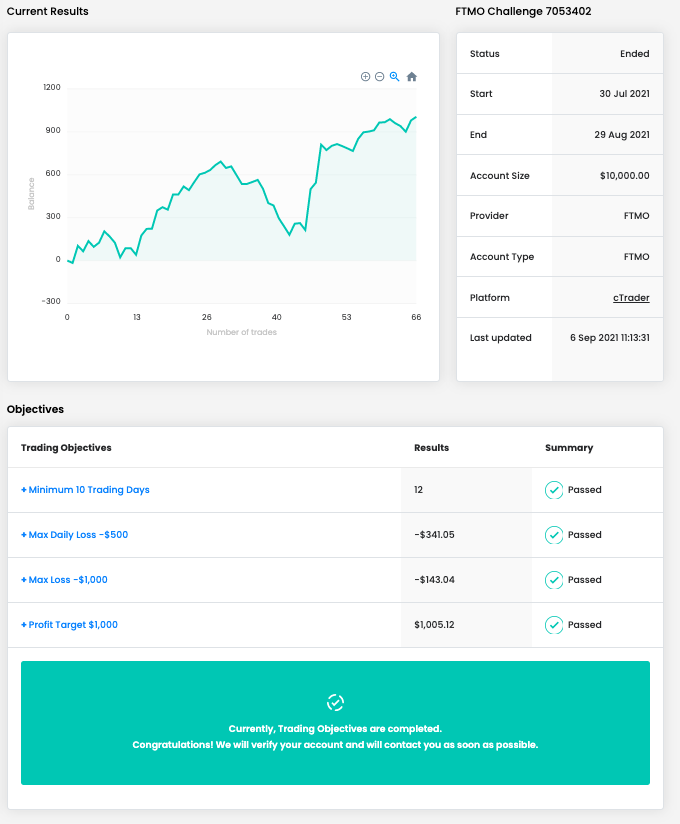Open the cTrader platform link
The height and width of the screenshot is (824, 680).
tap(631, 298)
